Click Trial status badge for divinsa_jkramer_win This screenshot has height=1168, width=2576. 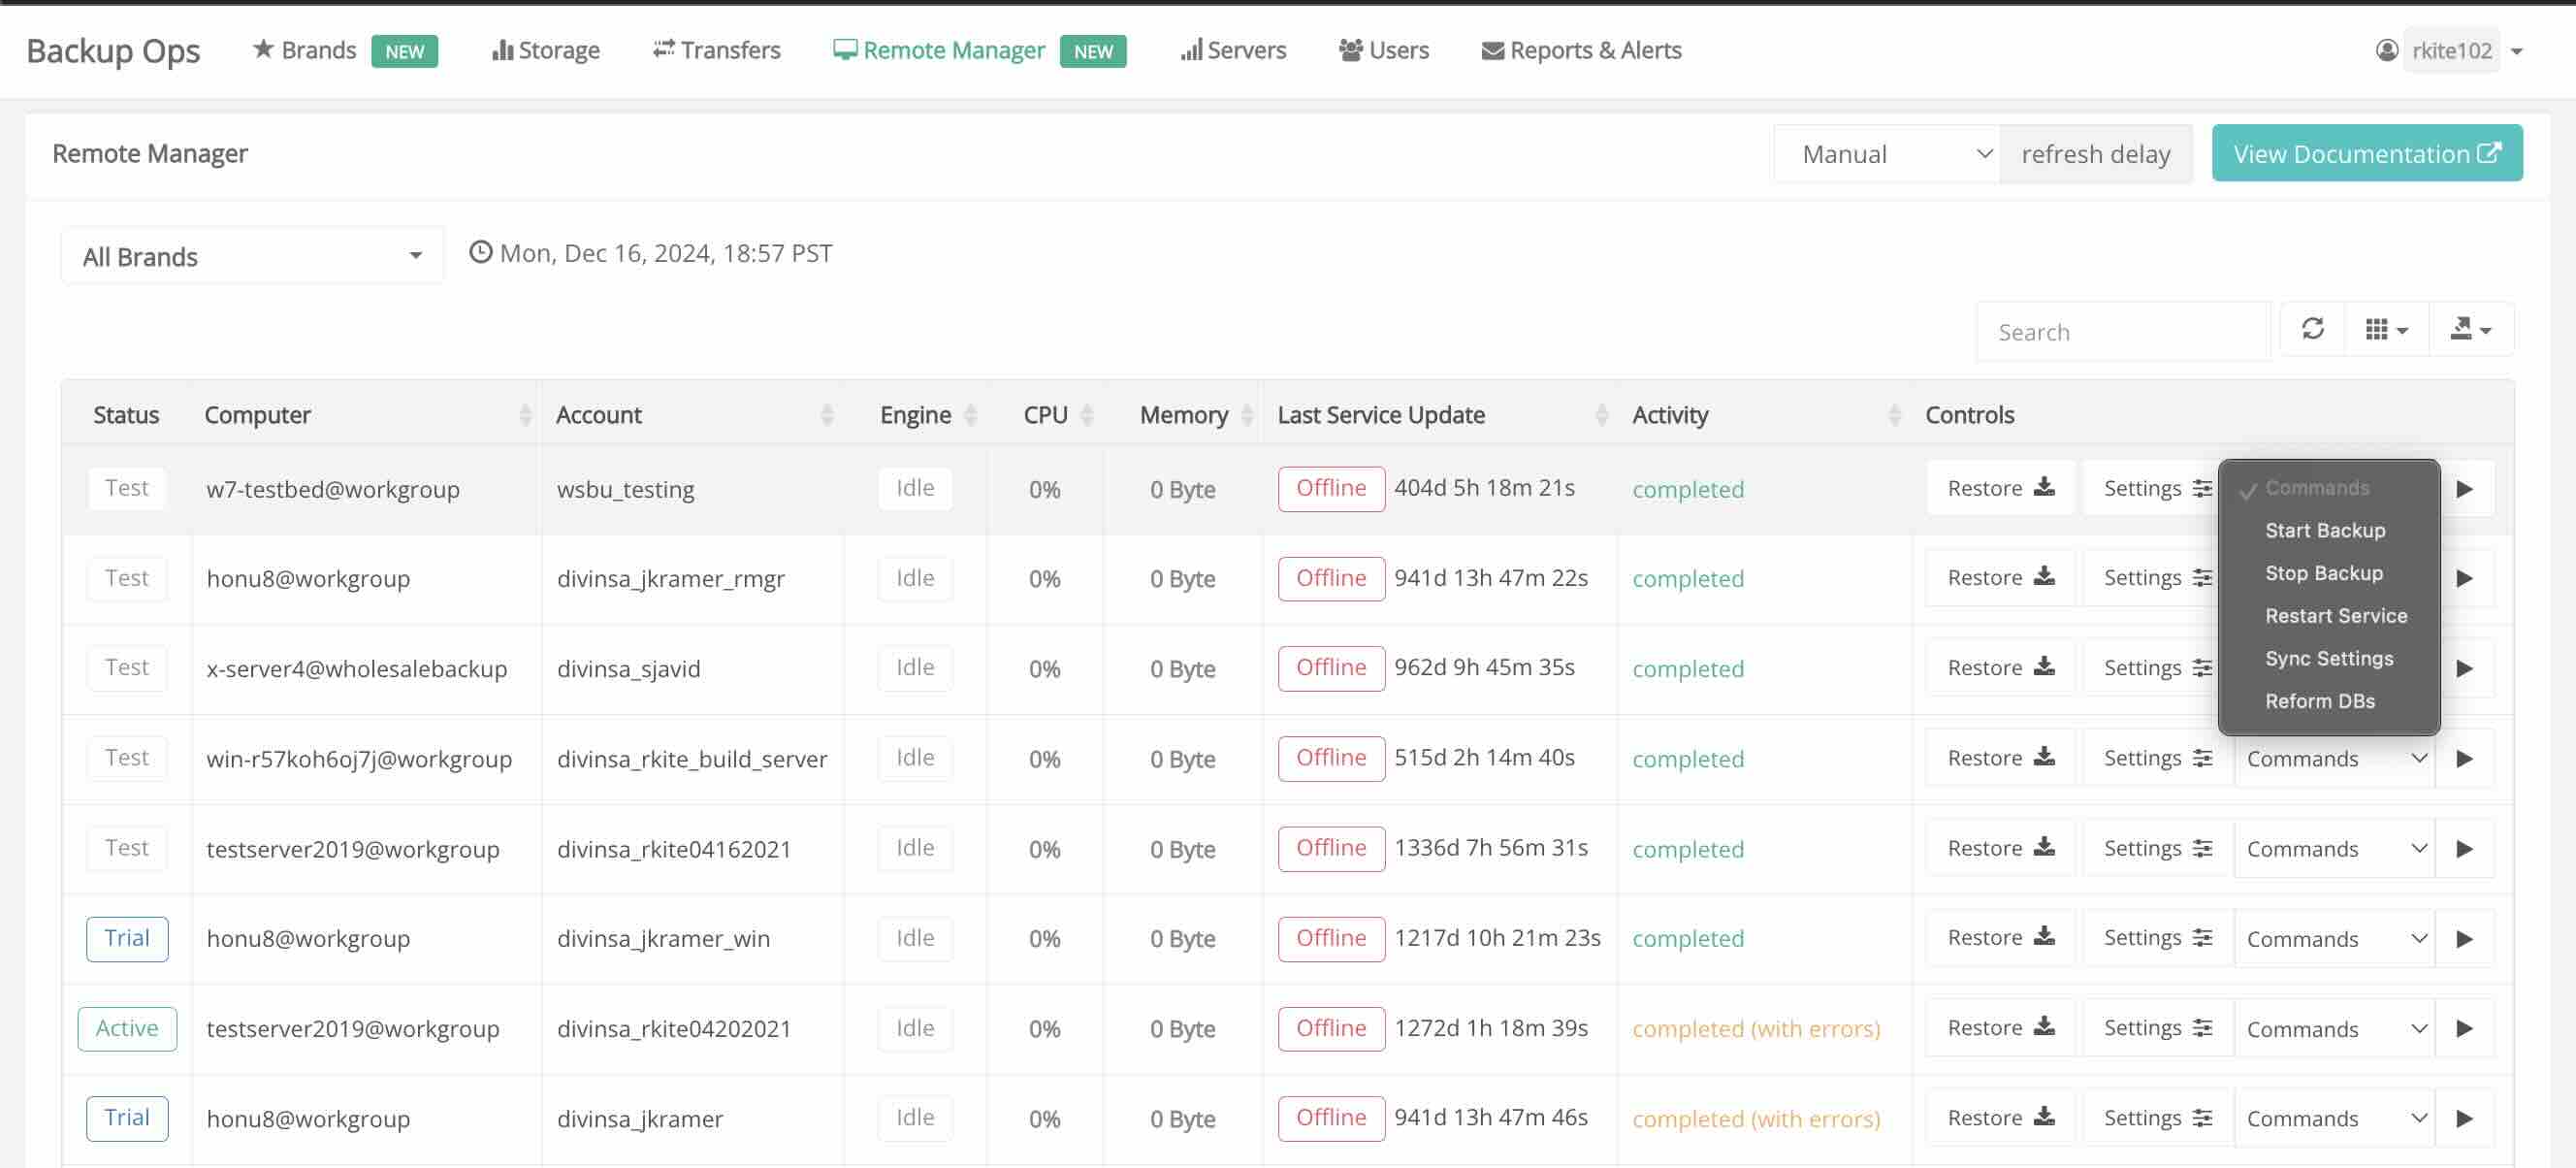(127, 938)
